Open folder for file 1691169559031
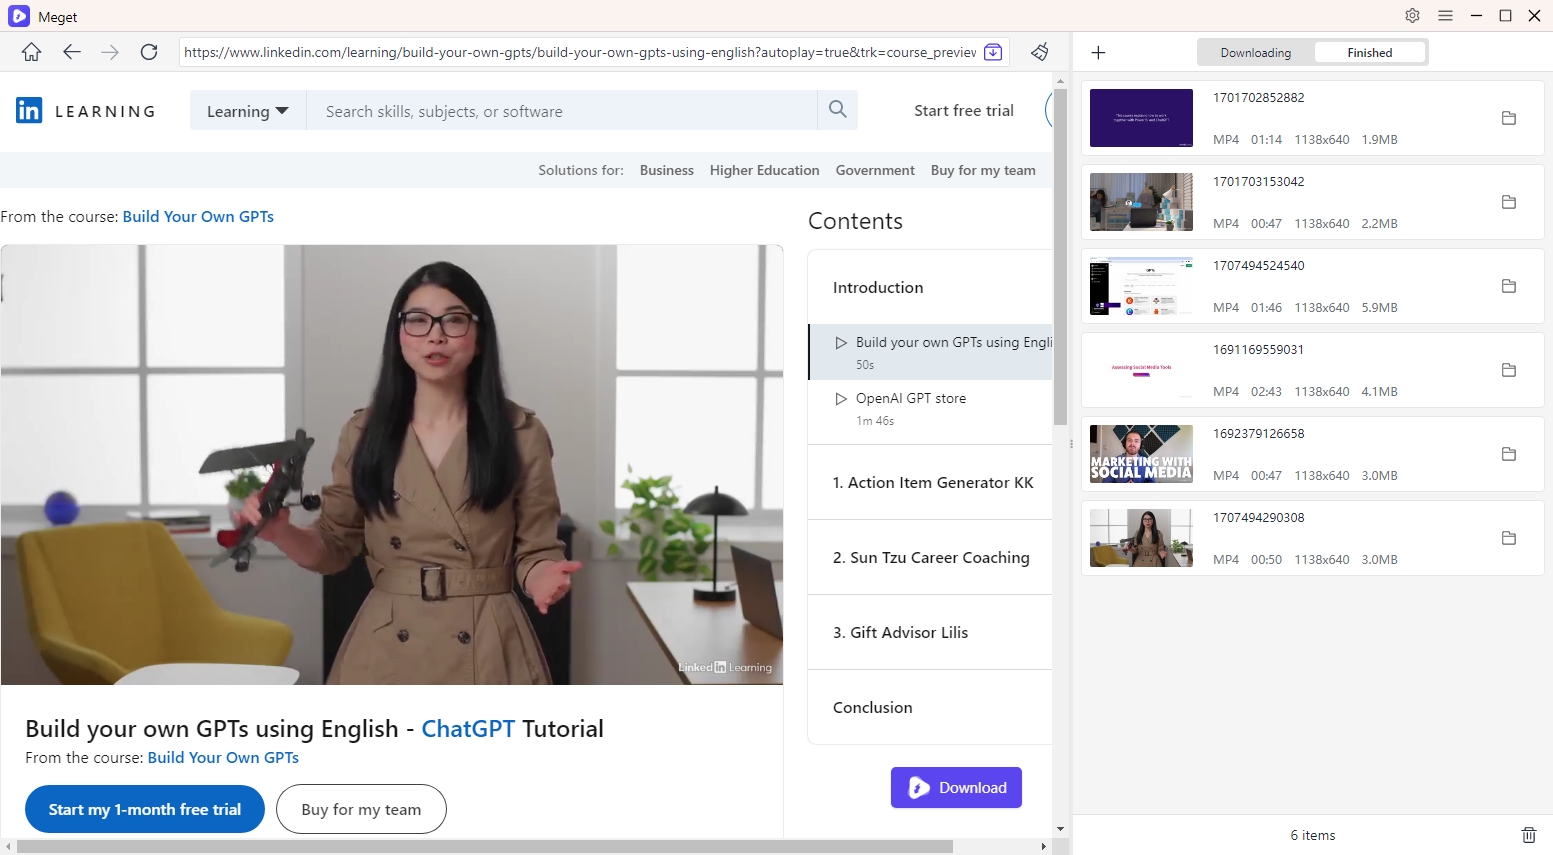The height and width of the screenshot is (855, 1553). (x=1509, y=370)
